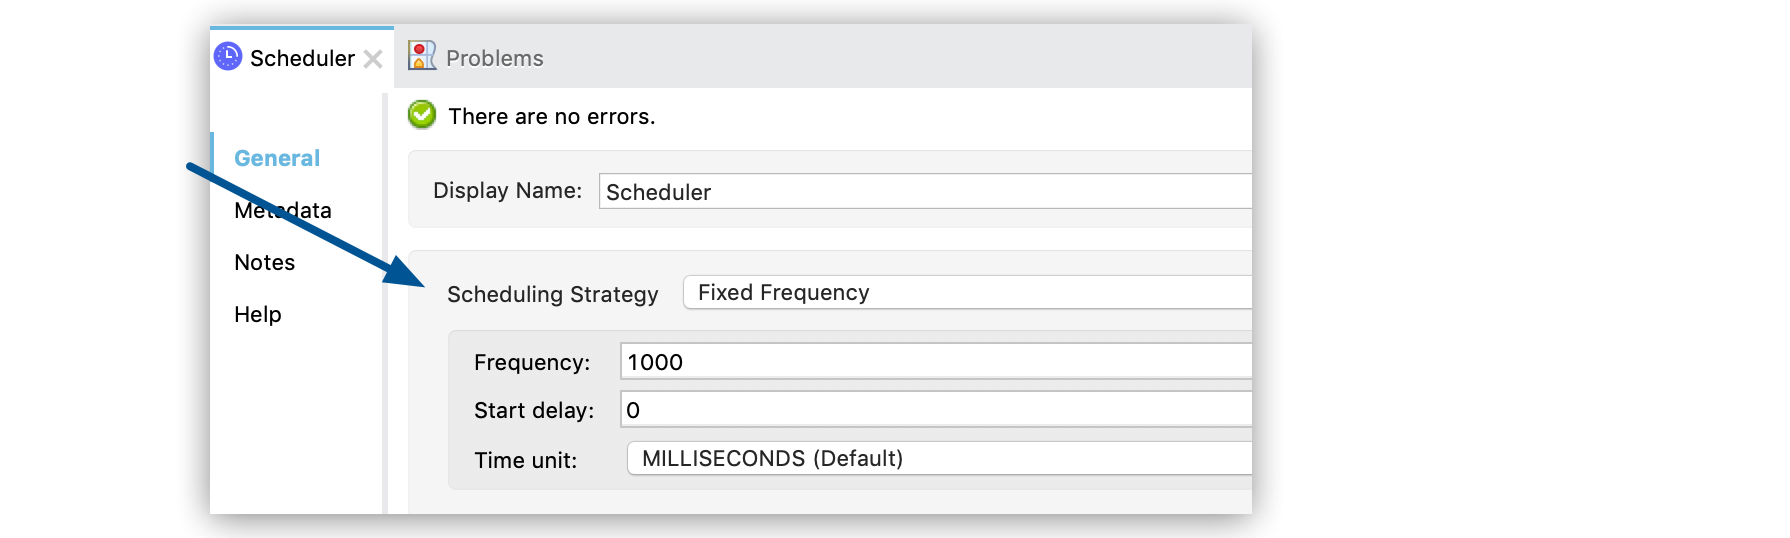This screenshot has height=538, width=1790.
Task: Open the Problems tab
Action: click(x=494, y=58)
